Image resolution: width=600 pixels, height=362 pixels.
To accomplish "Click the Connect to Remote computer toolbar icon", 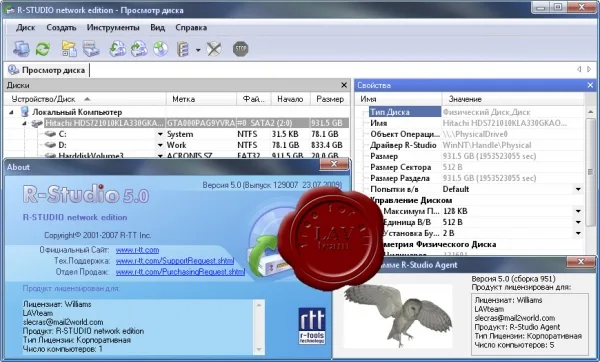I will click(x=21, y=49).
